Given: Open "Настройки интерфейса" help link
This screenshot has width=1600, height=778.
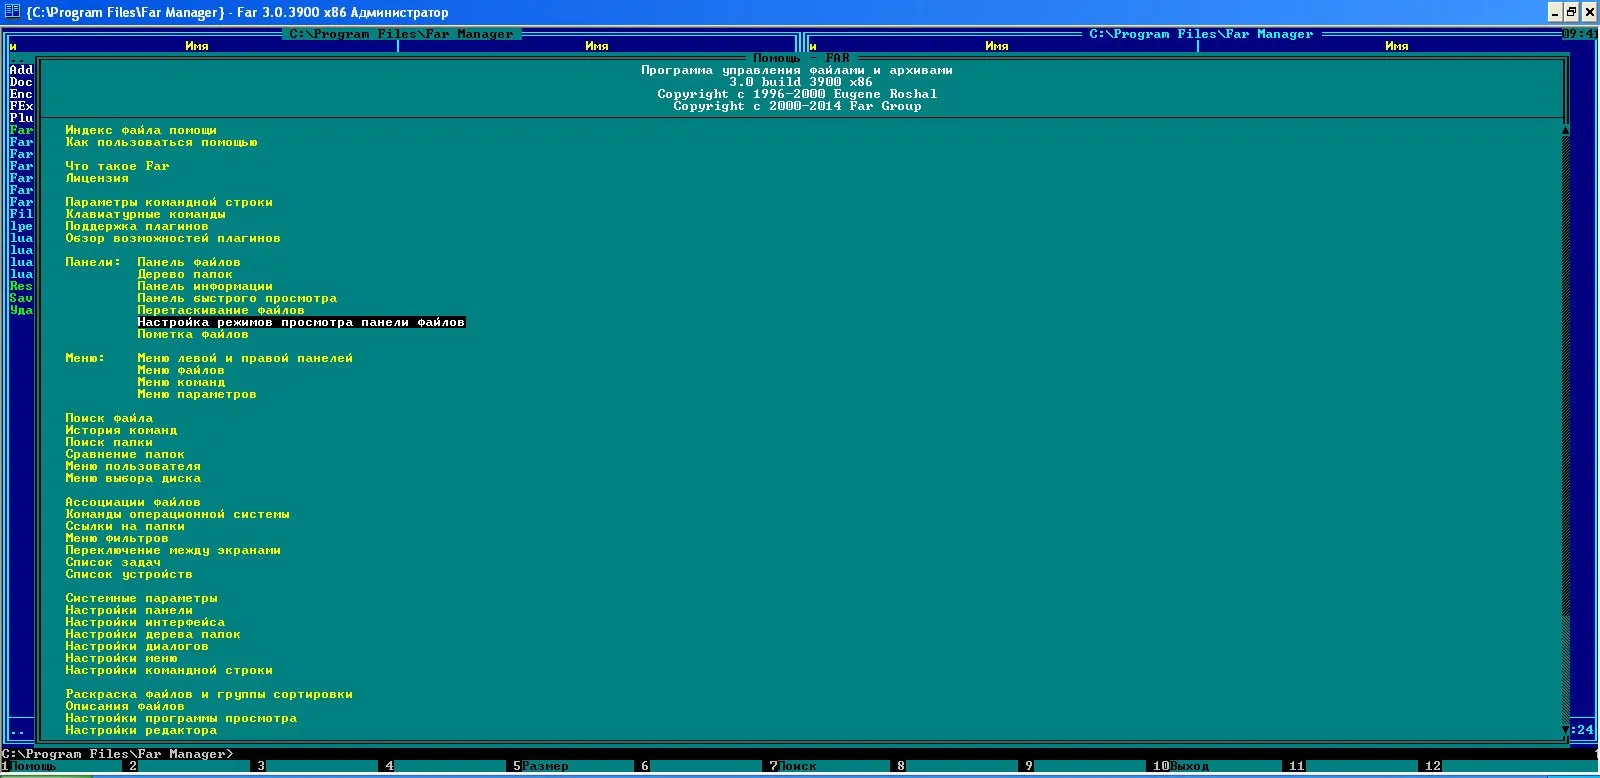Looking at the screenshot, I should point(145,622).
